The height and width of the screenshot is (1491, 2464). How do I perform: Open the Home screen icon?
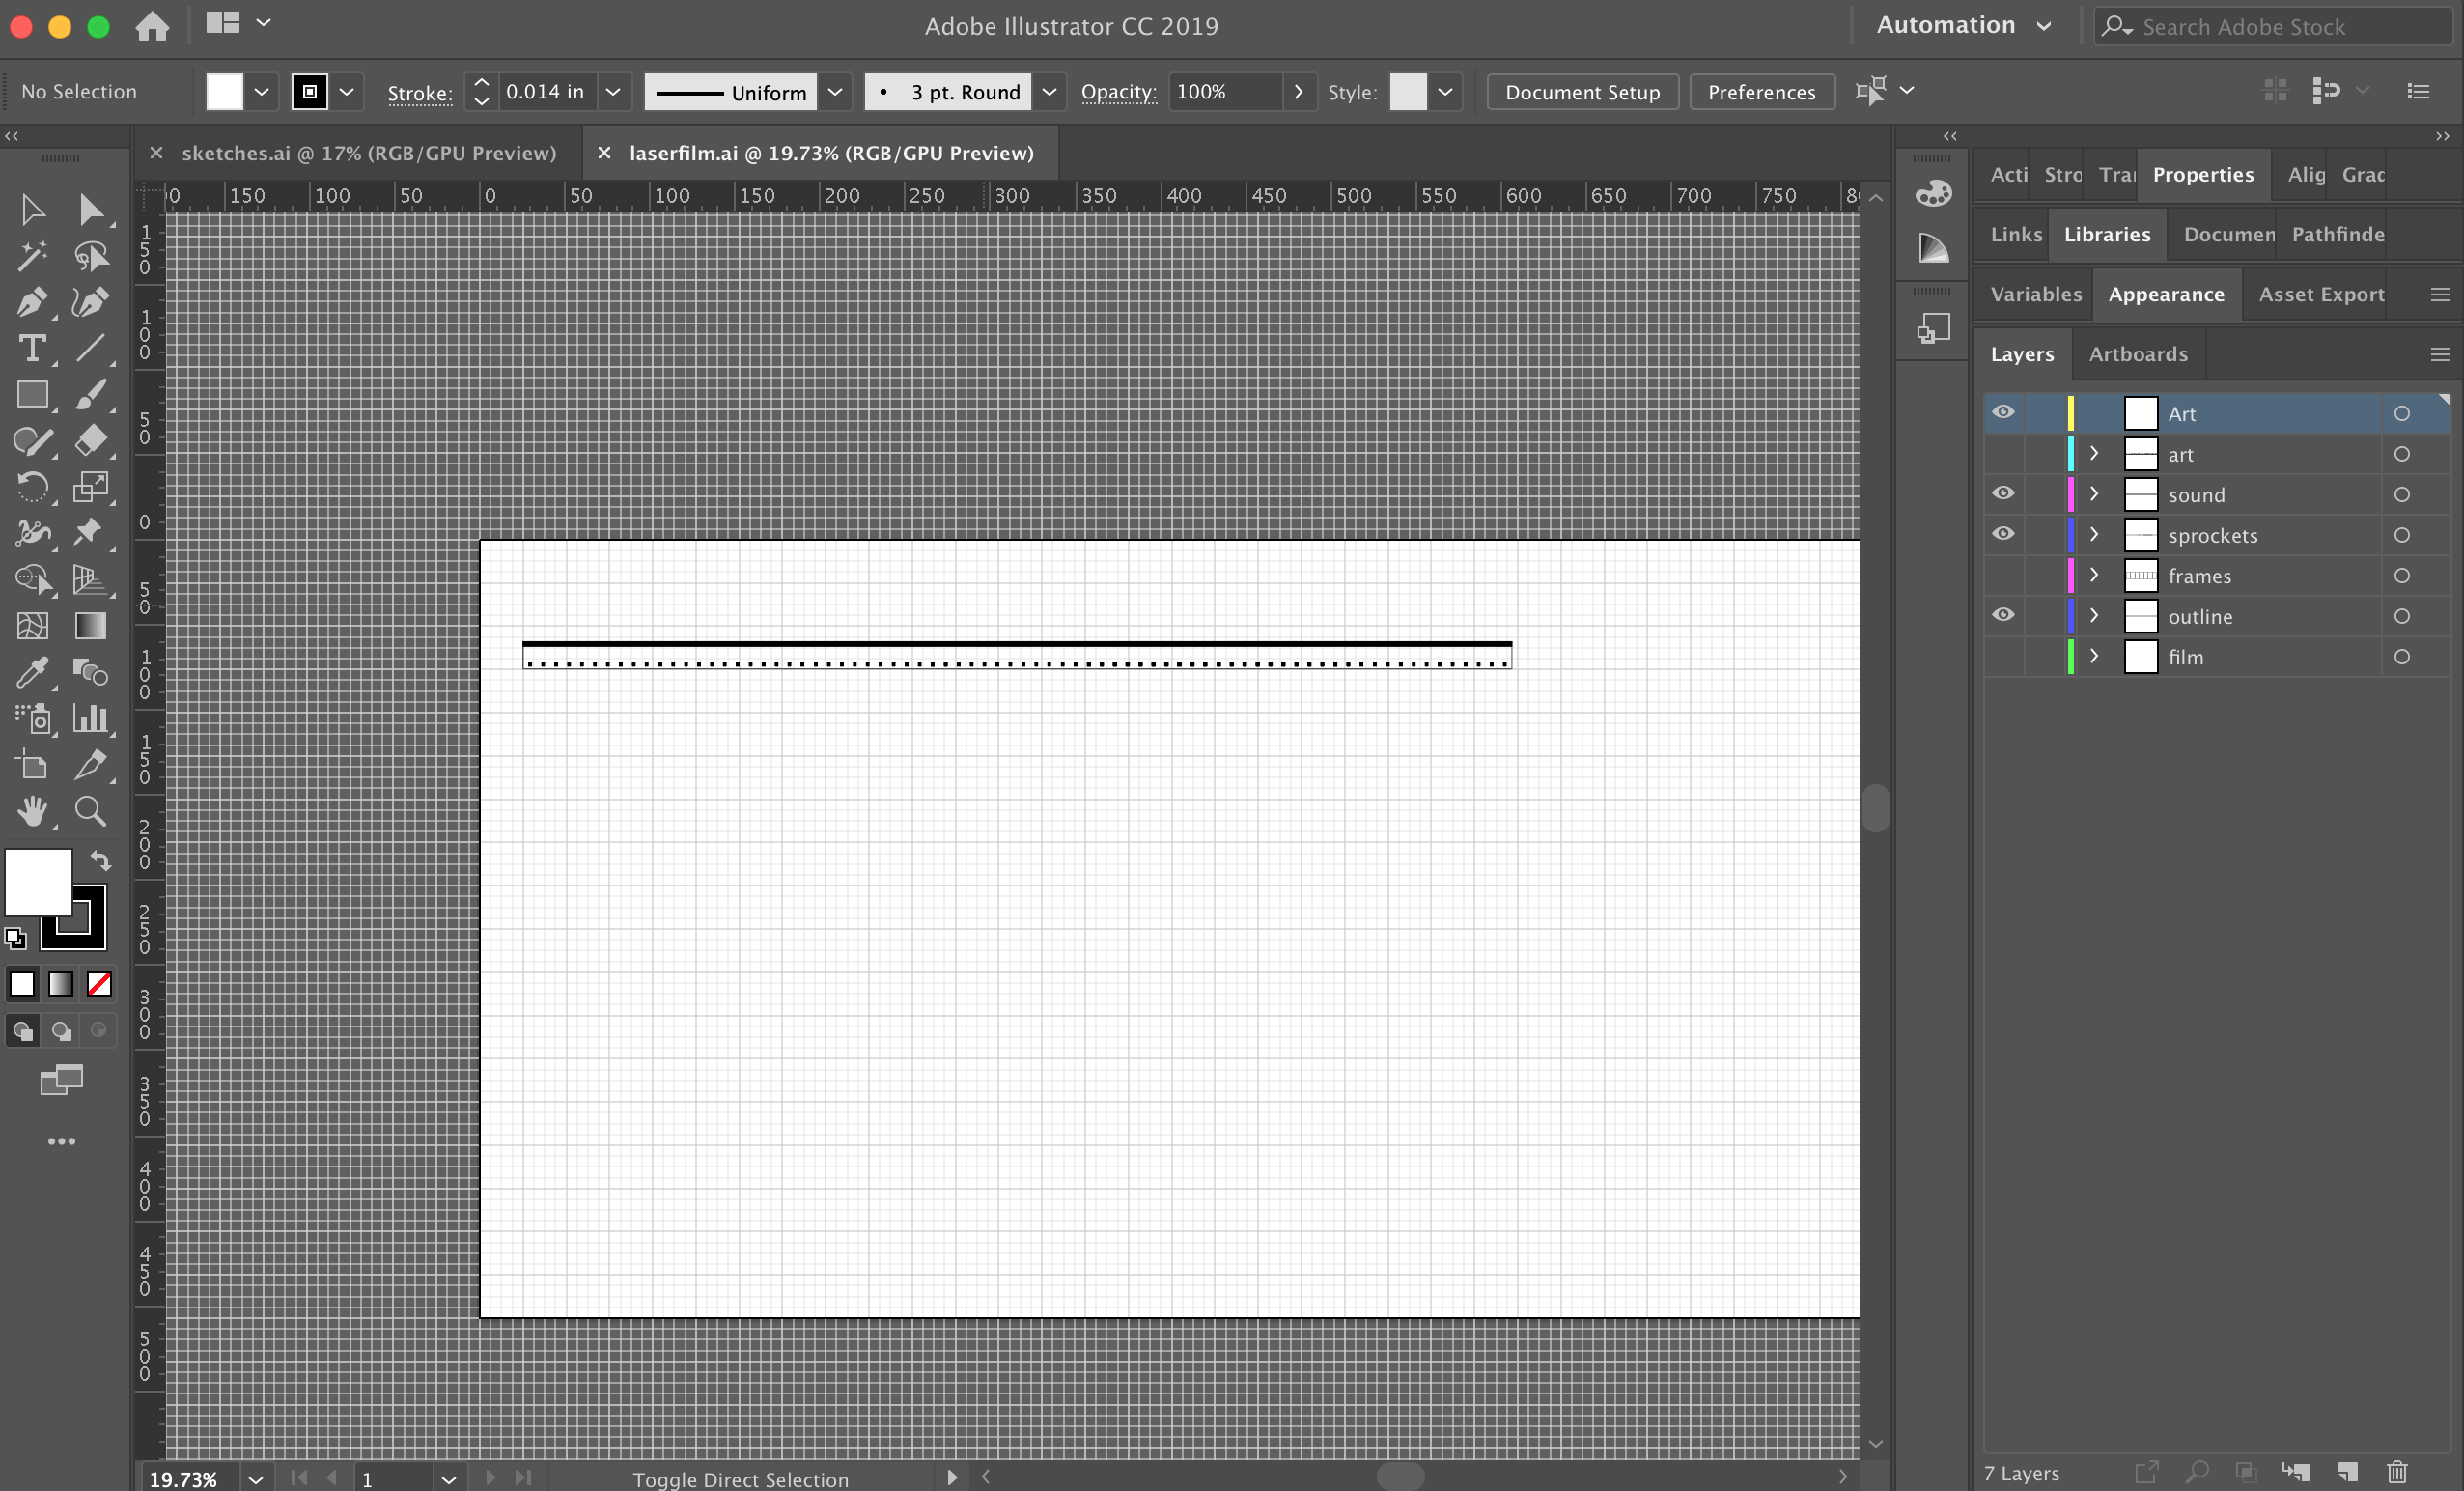click(152, 26)
